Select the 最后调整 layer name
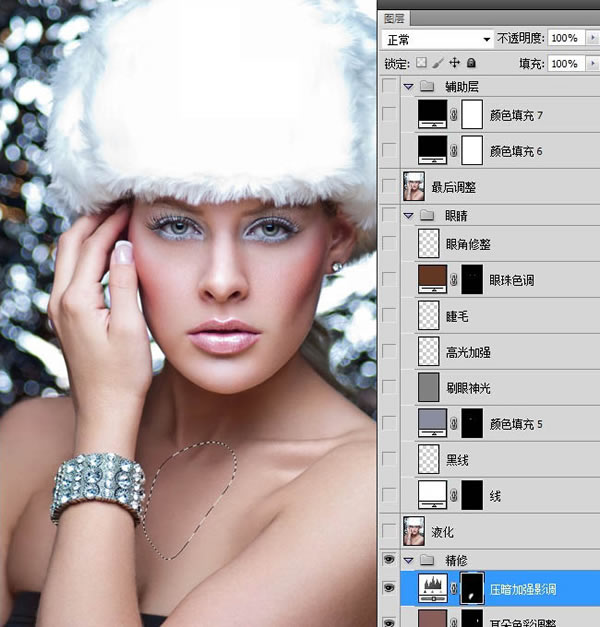The height and width of the screenshot is (627, 600). [454, 187]
